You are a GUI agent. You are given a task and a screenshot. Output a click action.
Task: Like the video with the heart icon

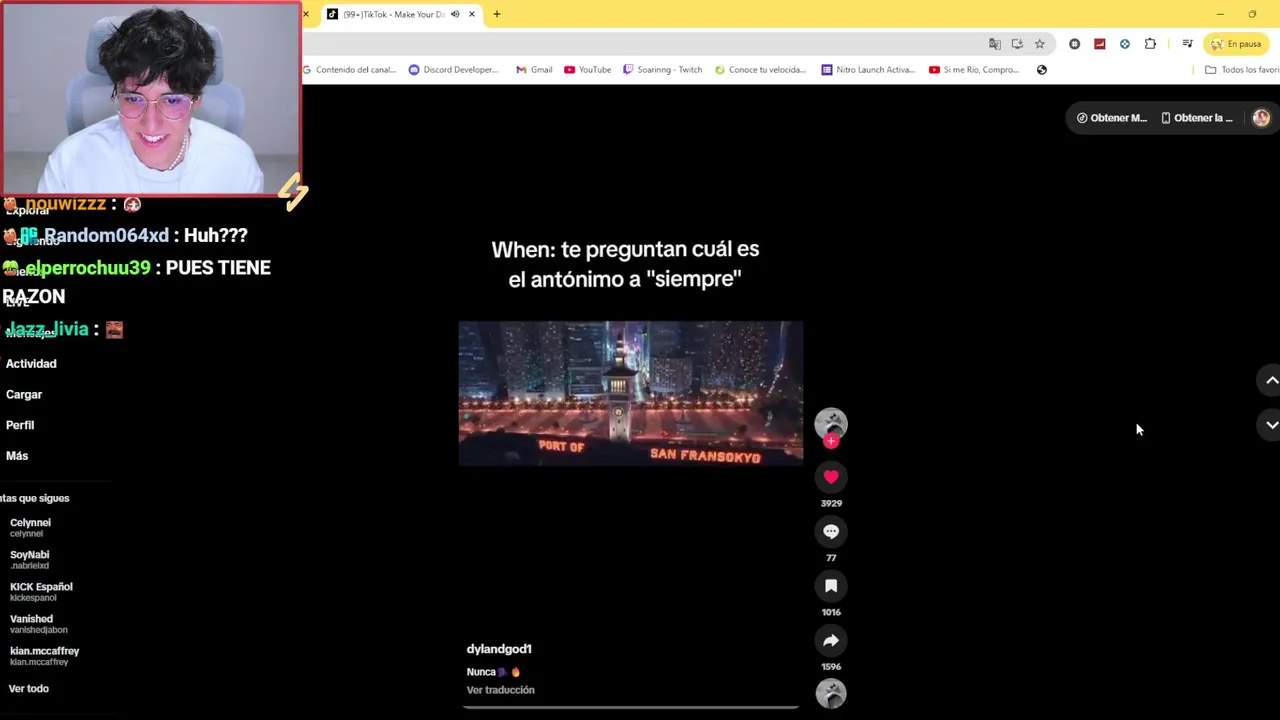coord(831,477)
